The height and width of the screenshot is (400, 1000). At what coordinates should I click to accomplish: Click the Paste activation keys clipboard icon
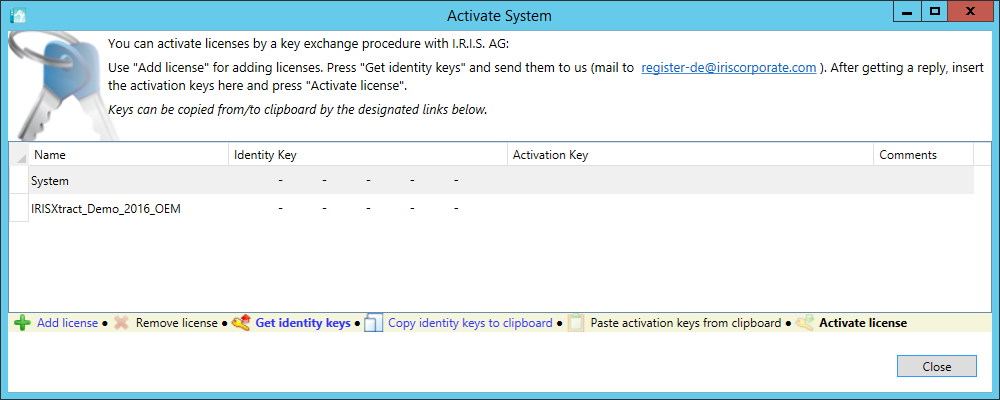[x=575, y=323]
